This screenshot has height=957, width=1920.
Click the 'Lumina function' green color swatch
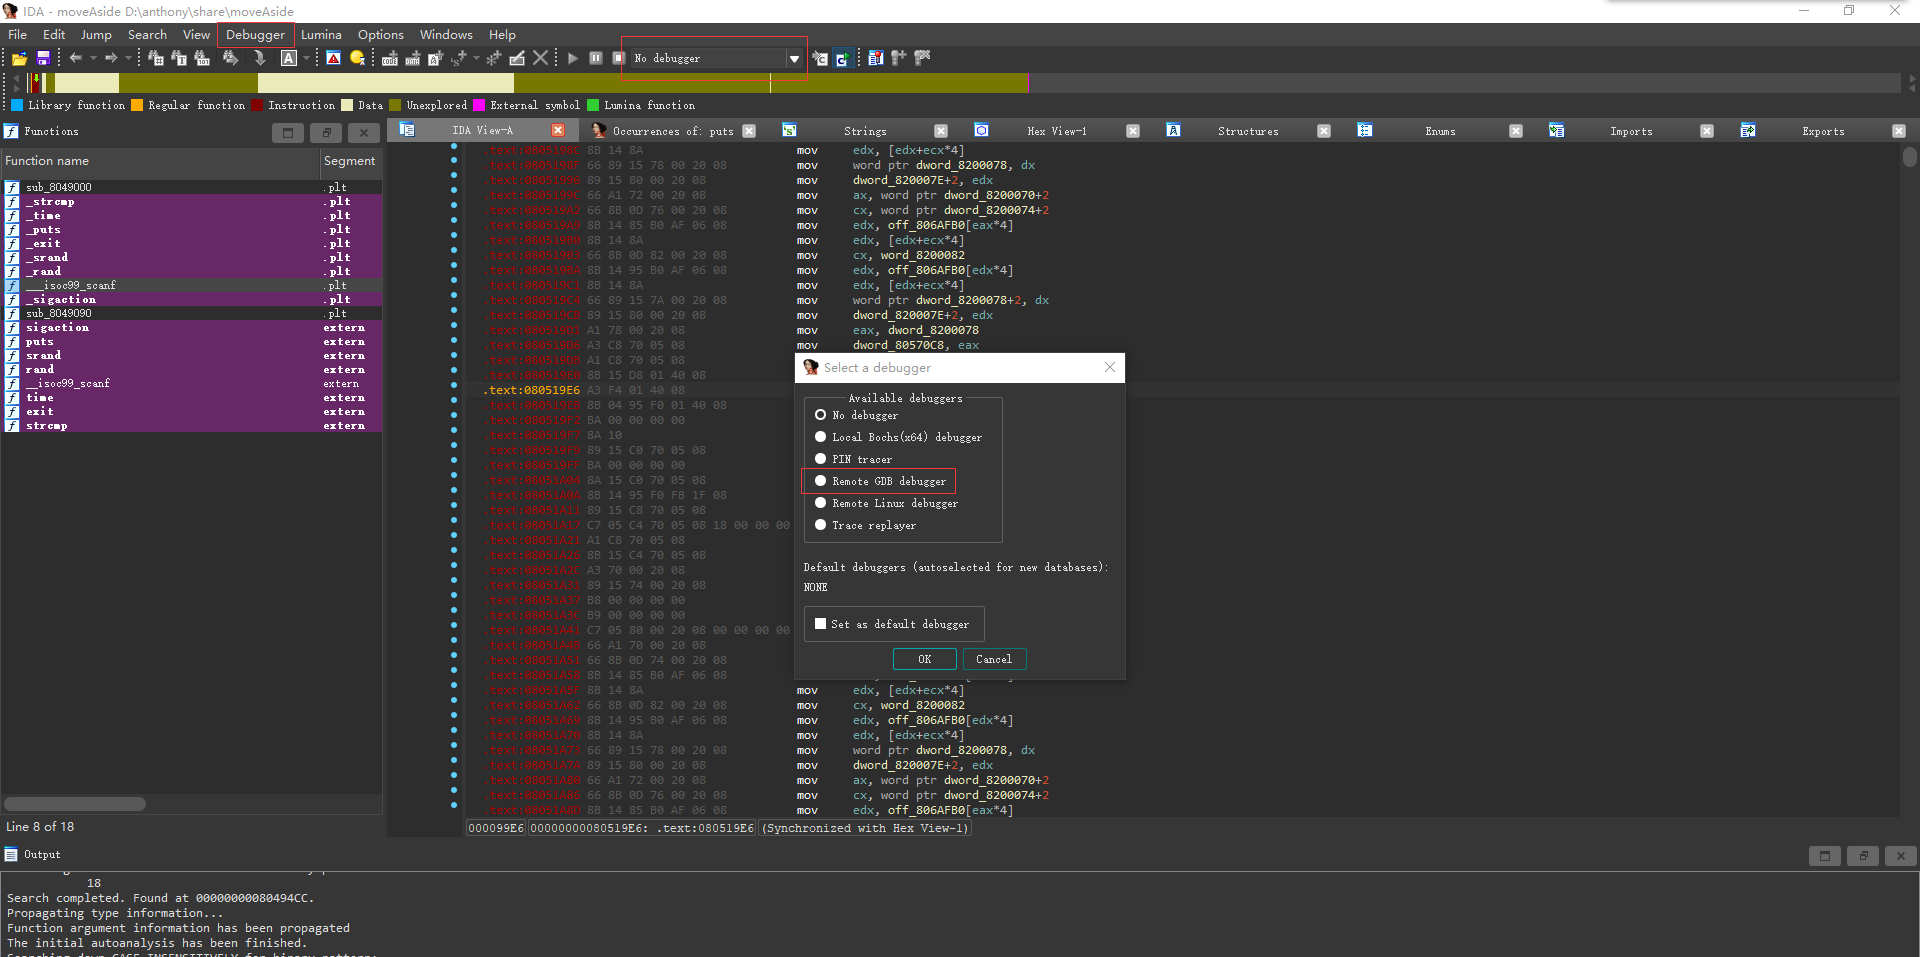(593, 105)
